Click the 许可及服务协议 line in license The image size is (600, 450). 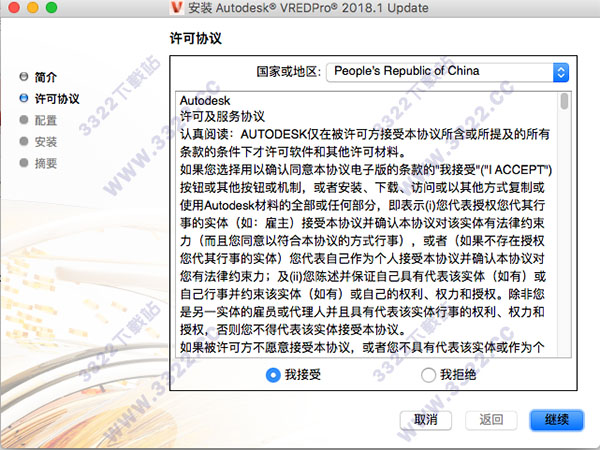(222, 116)
